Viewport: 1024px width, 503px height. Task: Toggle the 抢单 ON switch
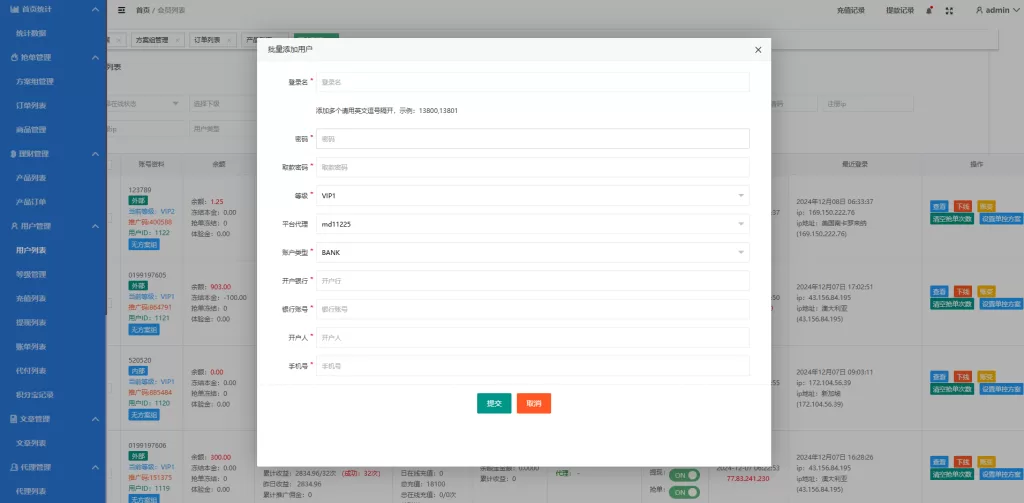point(684,492)
